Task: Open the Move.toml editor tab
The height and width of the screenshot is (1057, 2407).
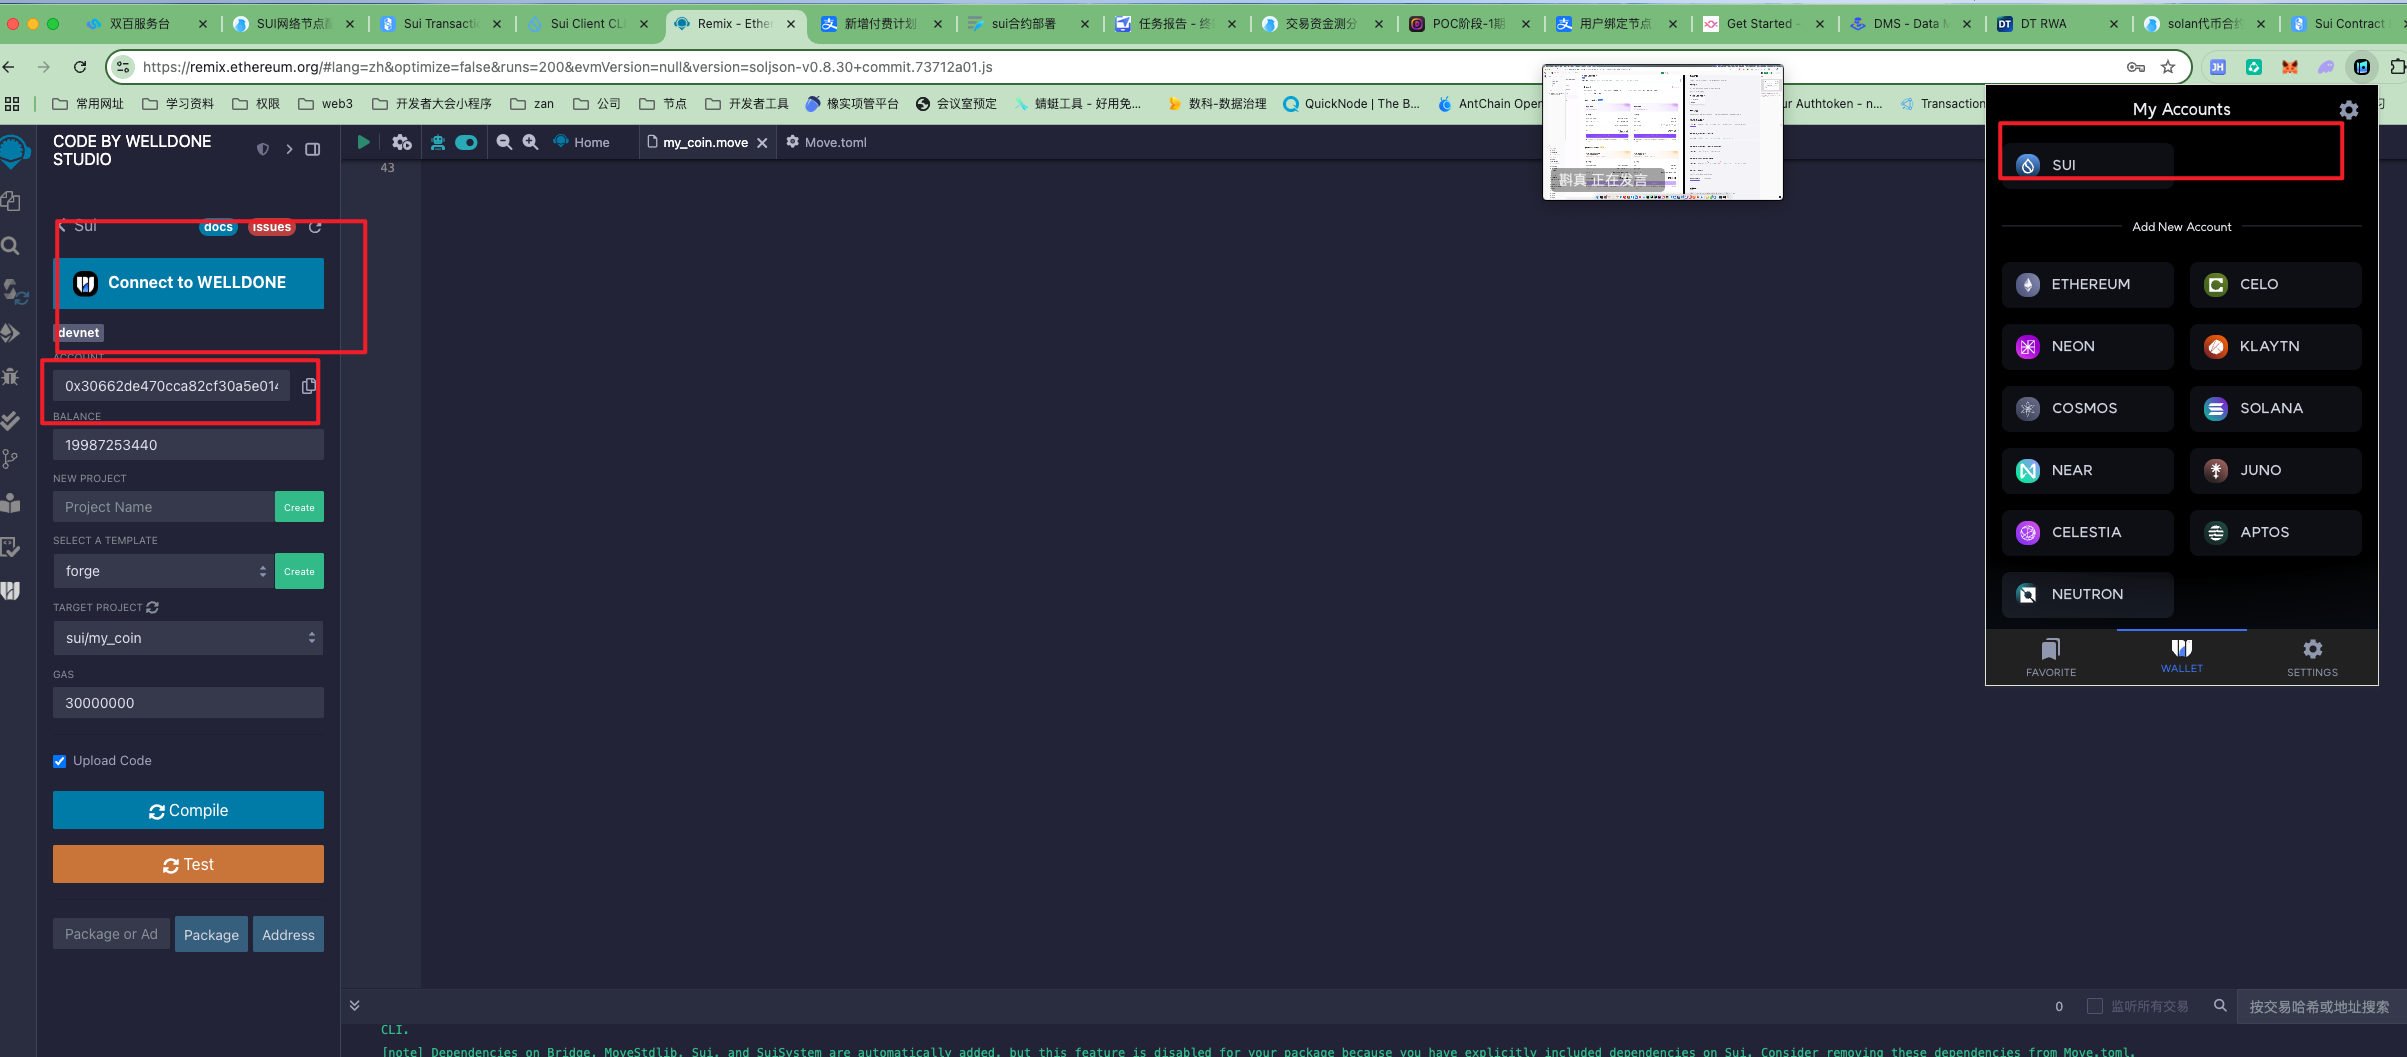Action: (827, 142)
